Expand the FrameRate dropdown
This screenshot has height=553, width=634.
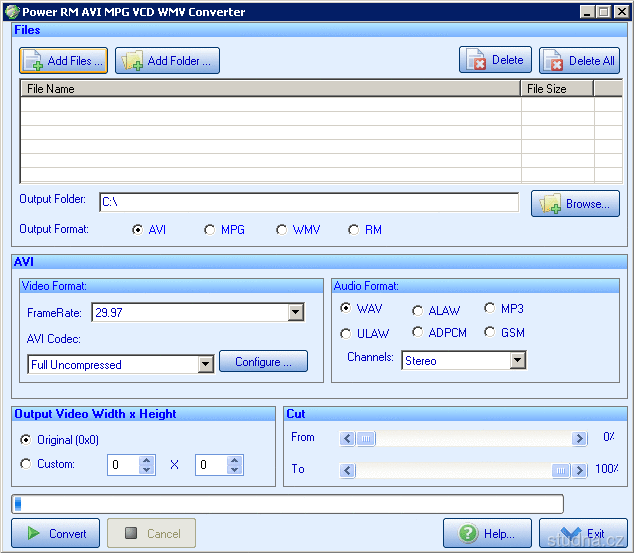click(295, 313)
